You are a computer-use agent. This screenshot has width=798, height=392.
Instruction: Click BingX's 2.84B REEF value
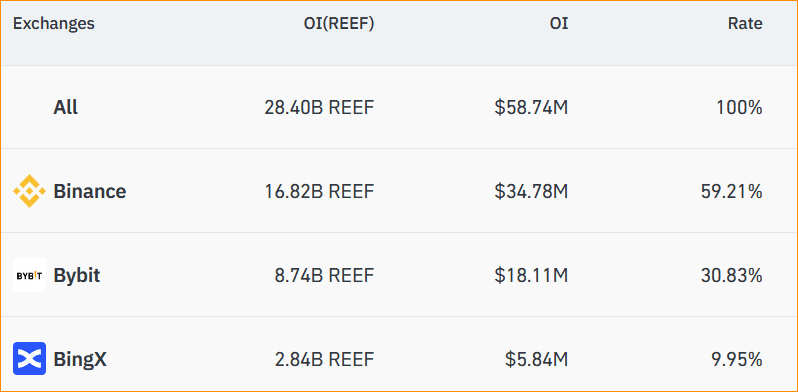(325, 359)
